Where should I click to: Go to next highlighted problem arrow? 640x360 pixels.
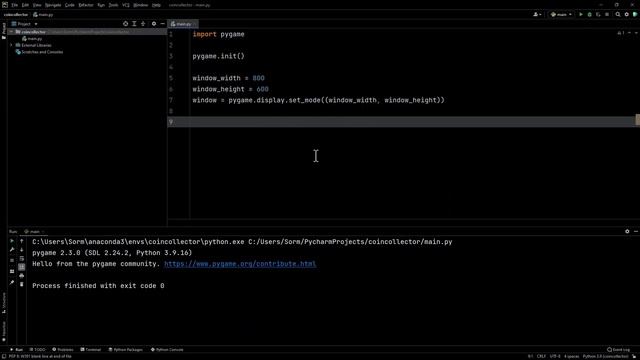[x=636, y=33]
